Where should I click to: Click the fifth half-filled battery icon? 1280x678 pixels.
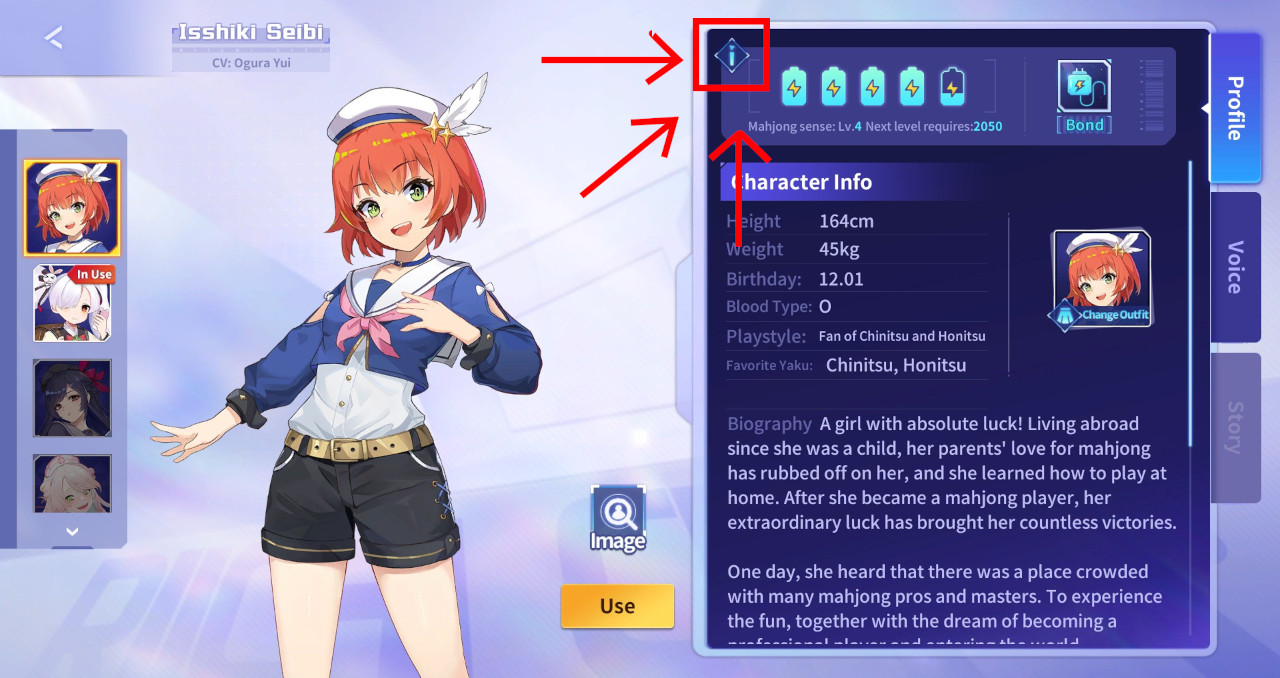pos(953,88)
